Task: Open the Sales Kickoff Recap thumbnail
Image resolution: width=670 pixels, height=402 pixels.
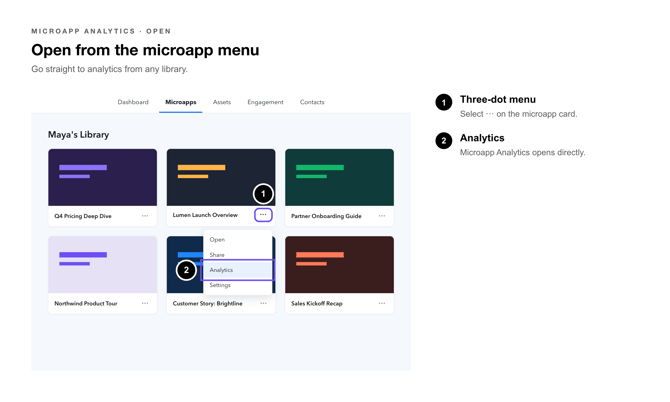Action: click(x=339, y=264)
